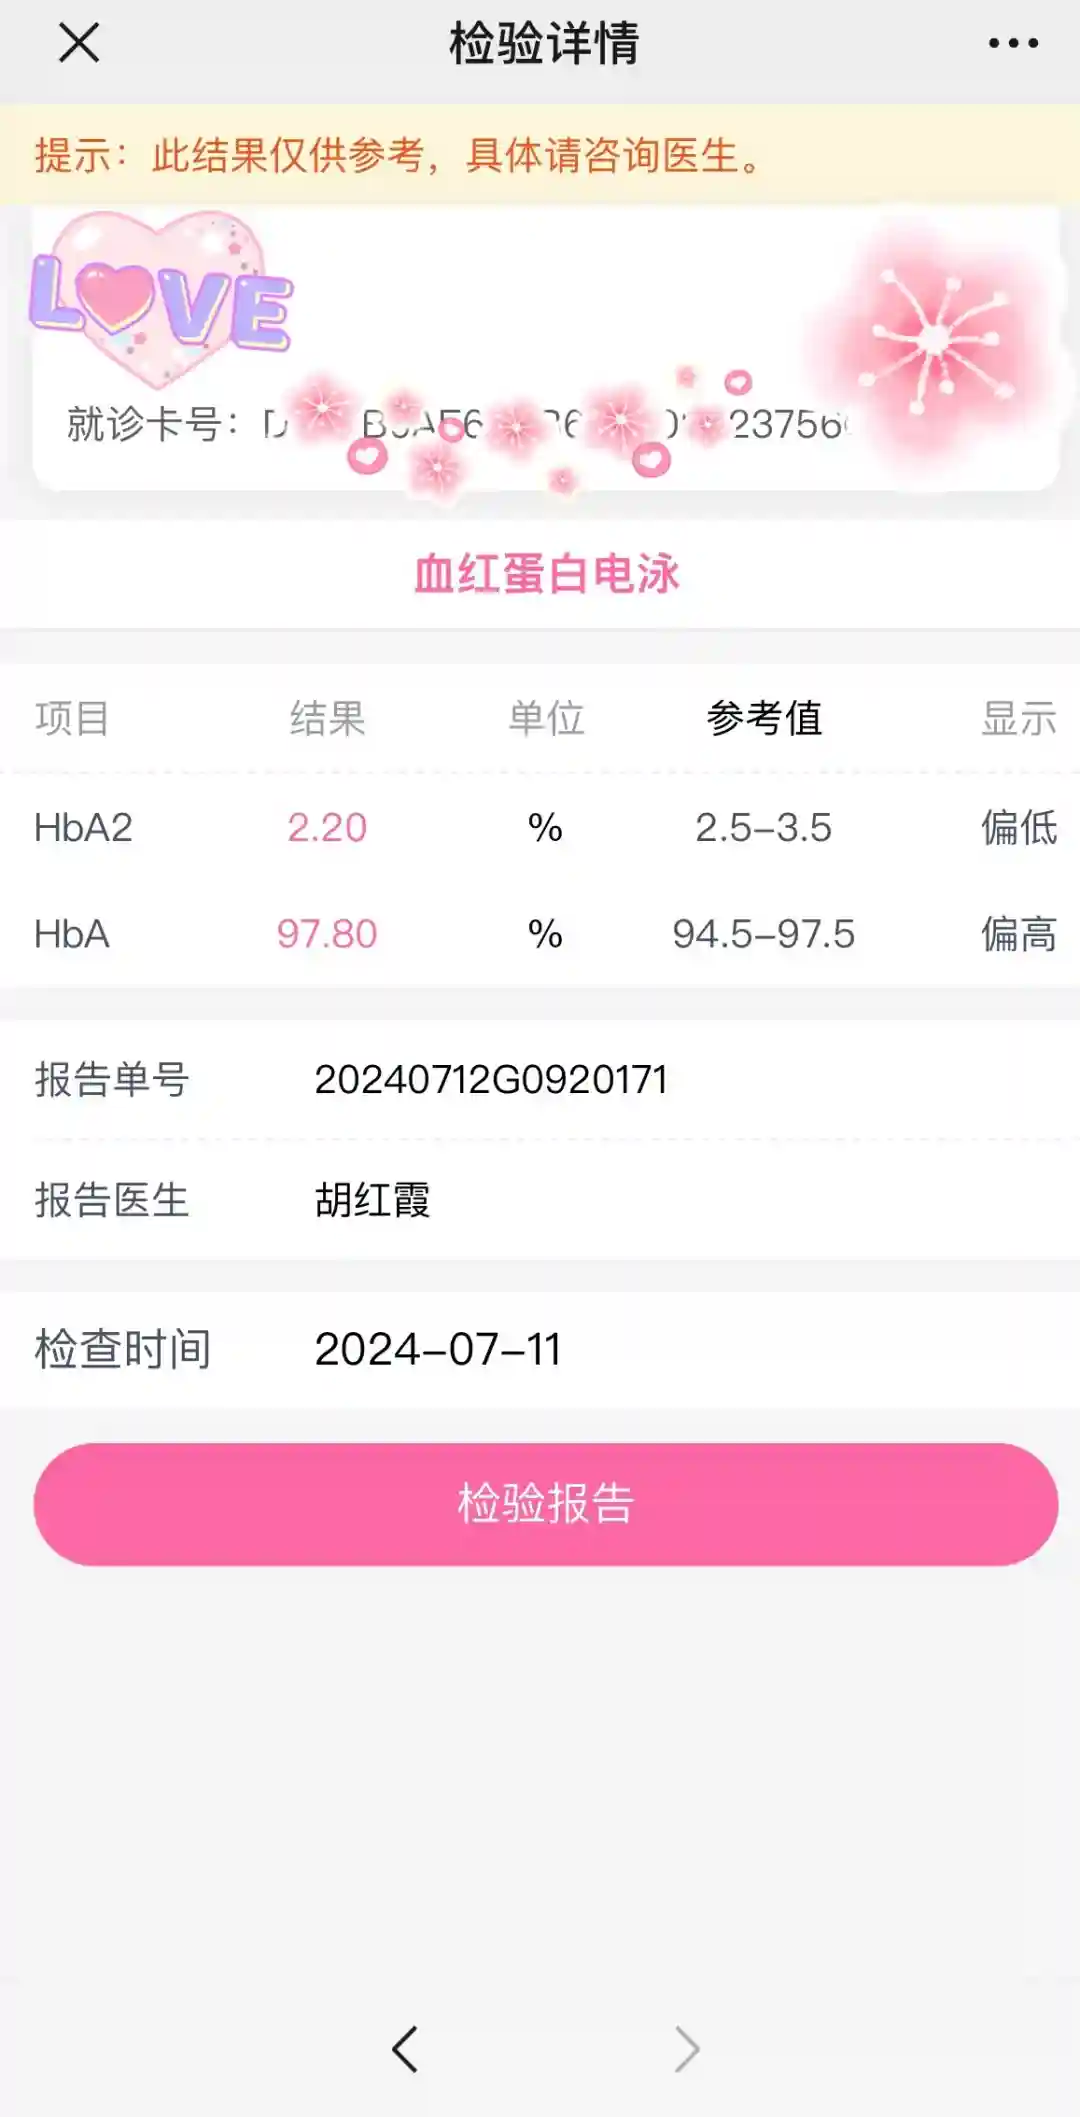Screen dimensions: 1080x2117
Task: Tap the orange 提示 notice banner
Action: [400, 155]
